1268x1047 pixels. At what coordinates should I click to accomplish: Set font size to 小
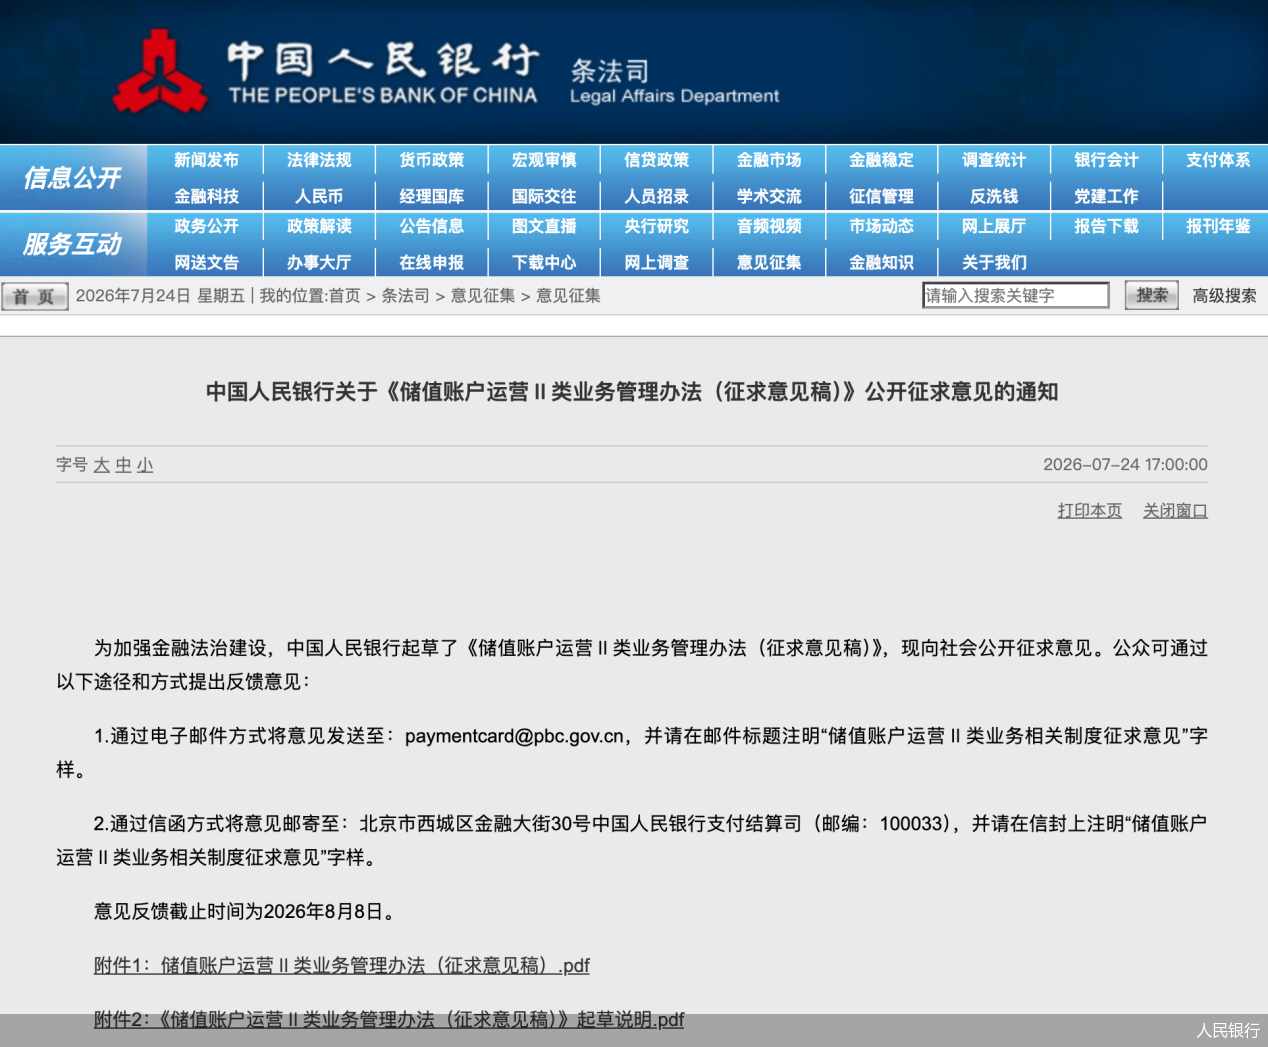[145, 465]
